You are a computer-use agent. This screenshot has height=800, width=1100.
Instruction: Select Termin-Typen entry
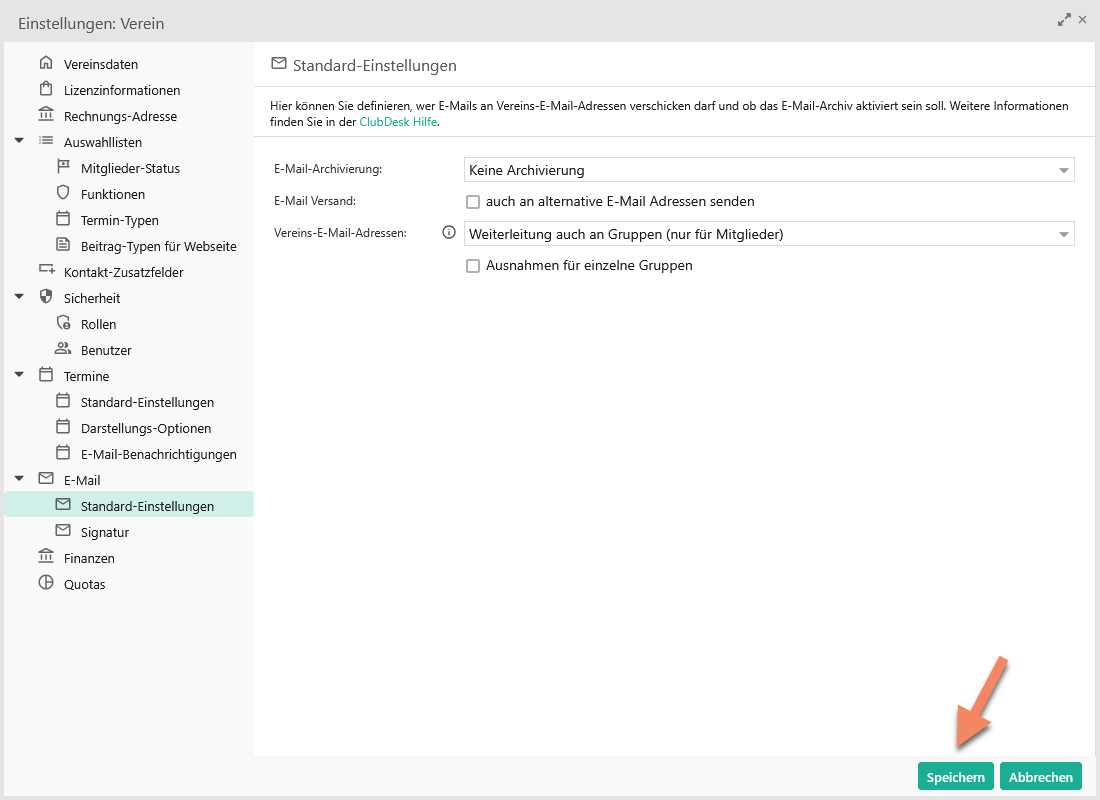coord(119,220)
